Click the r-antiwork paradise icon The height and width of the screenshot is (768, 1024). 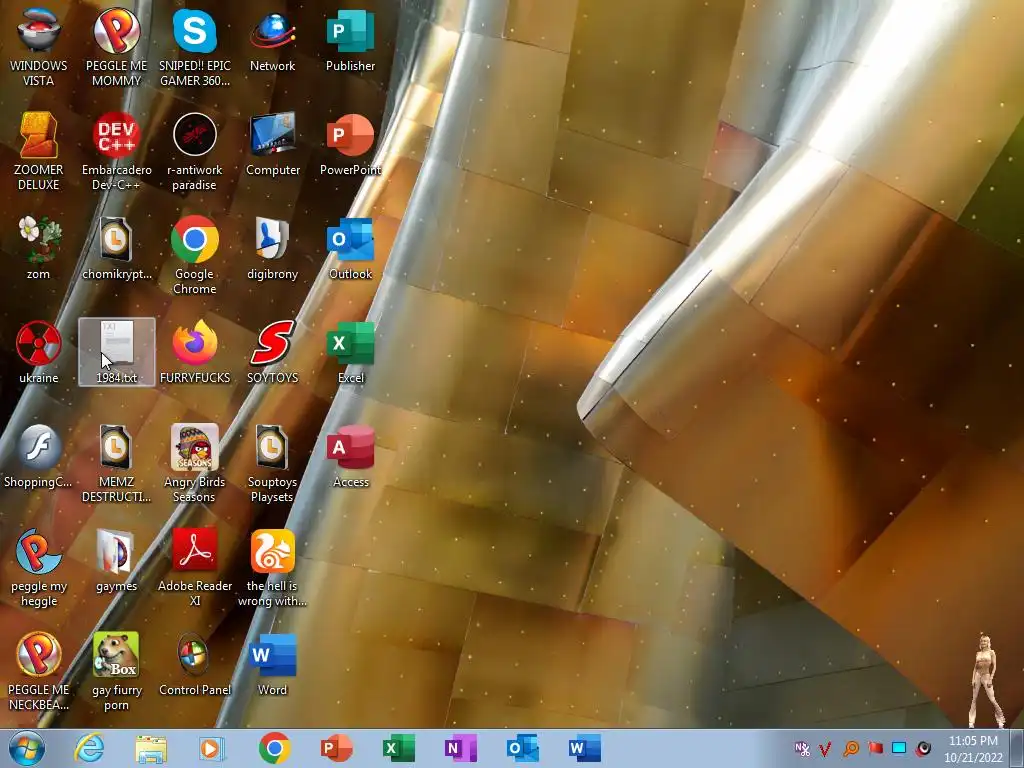[x=195, y=151]
